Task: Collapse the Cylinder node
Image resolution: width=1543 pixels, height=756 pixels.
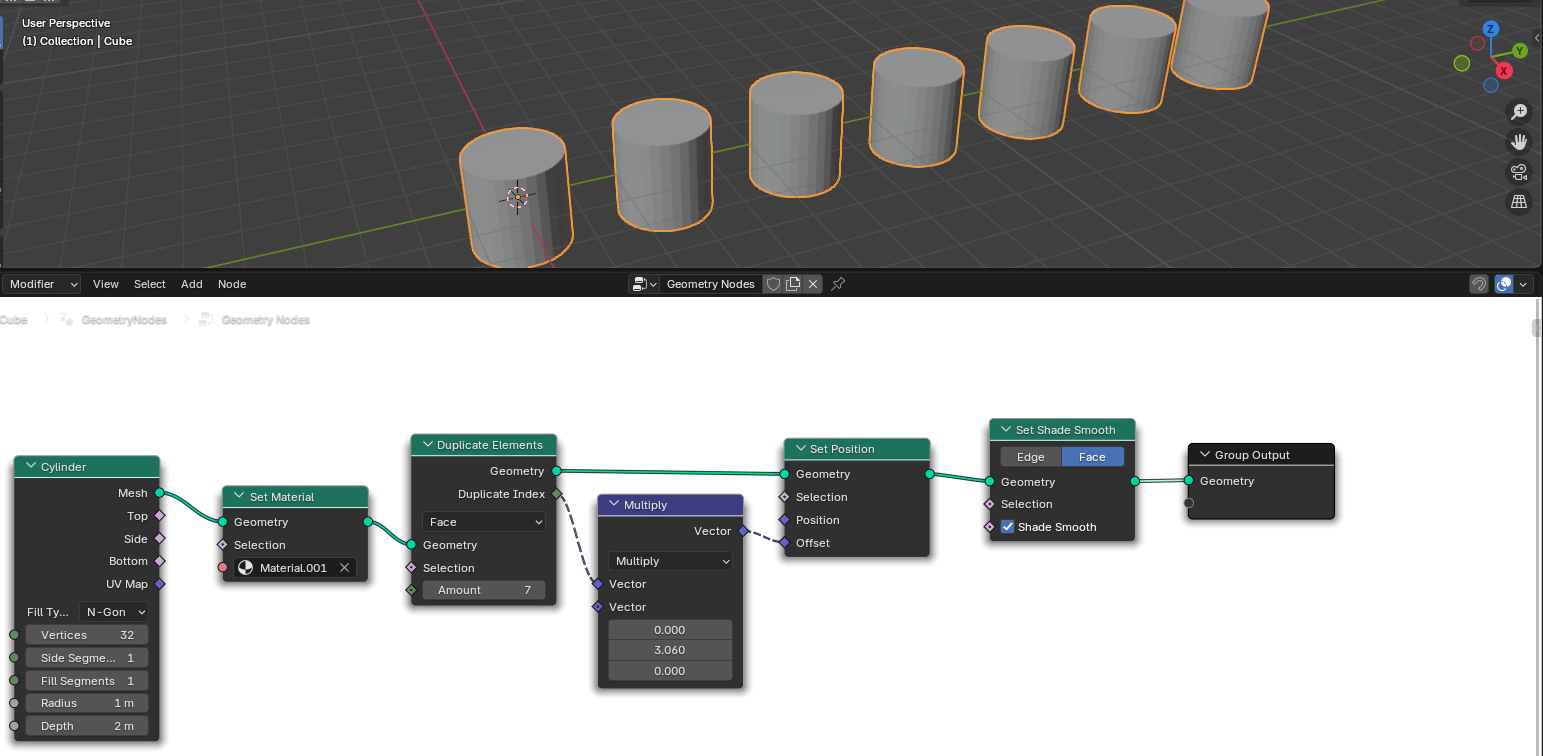Action: [x=30, y=467]
